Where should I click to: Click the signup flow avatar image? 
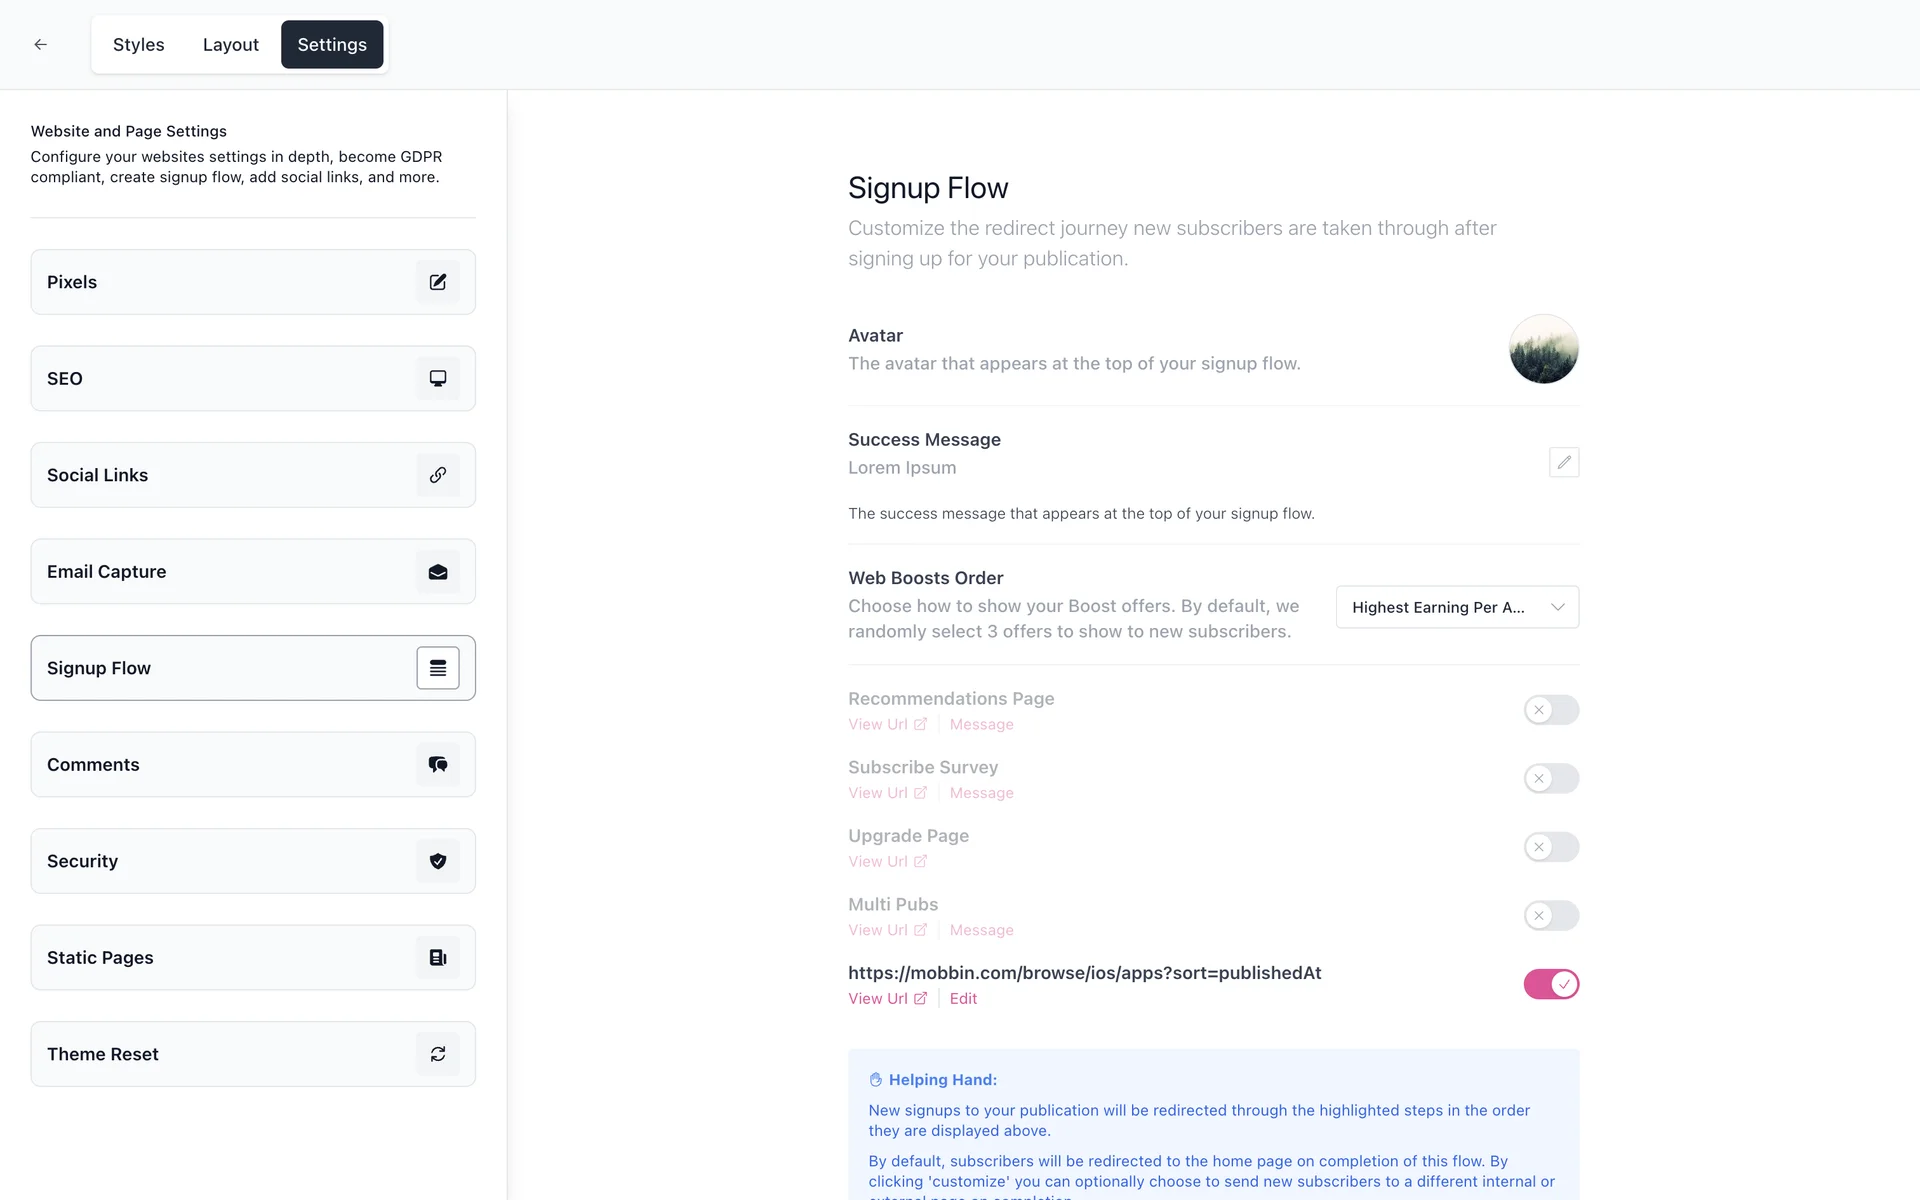tap(1543, 349)
